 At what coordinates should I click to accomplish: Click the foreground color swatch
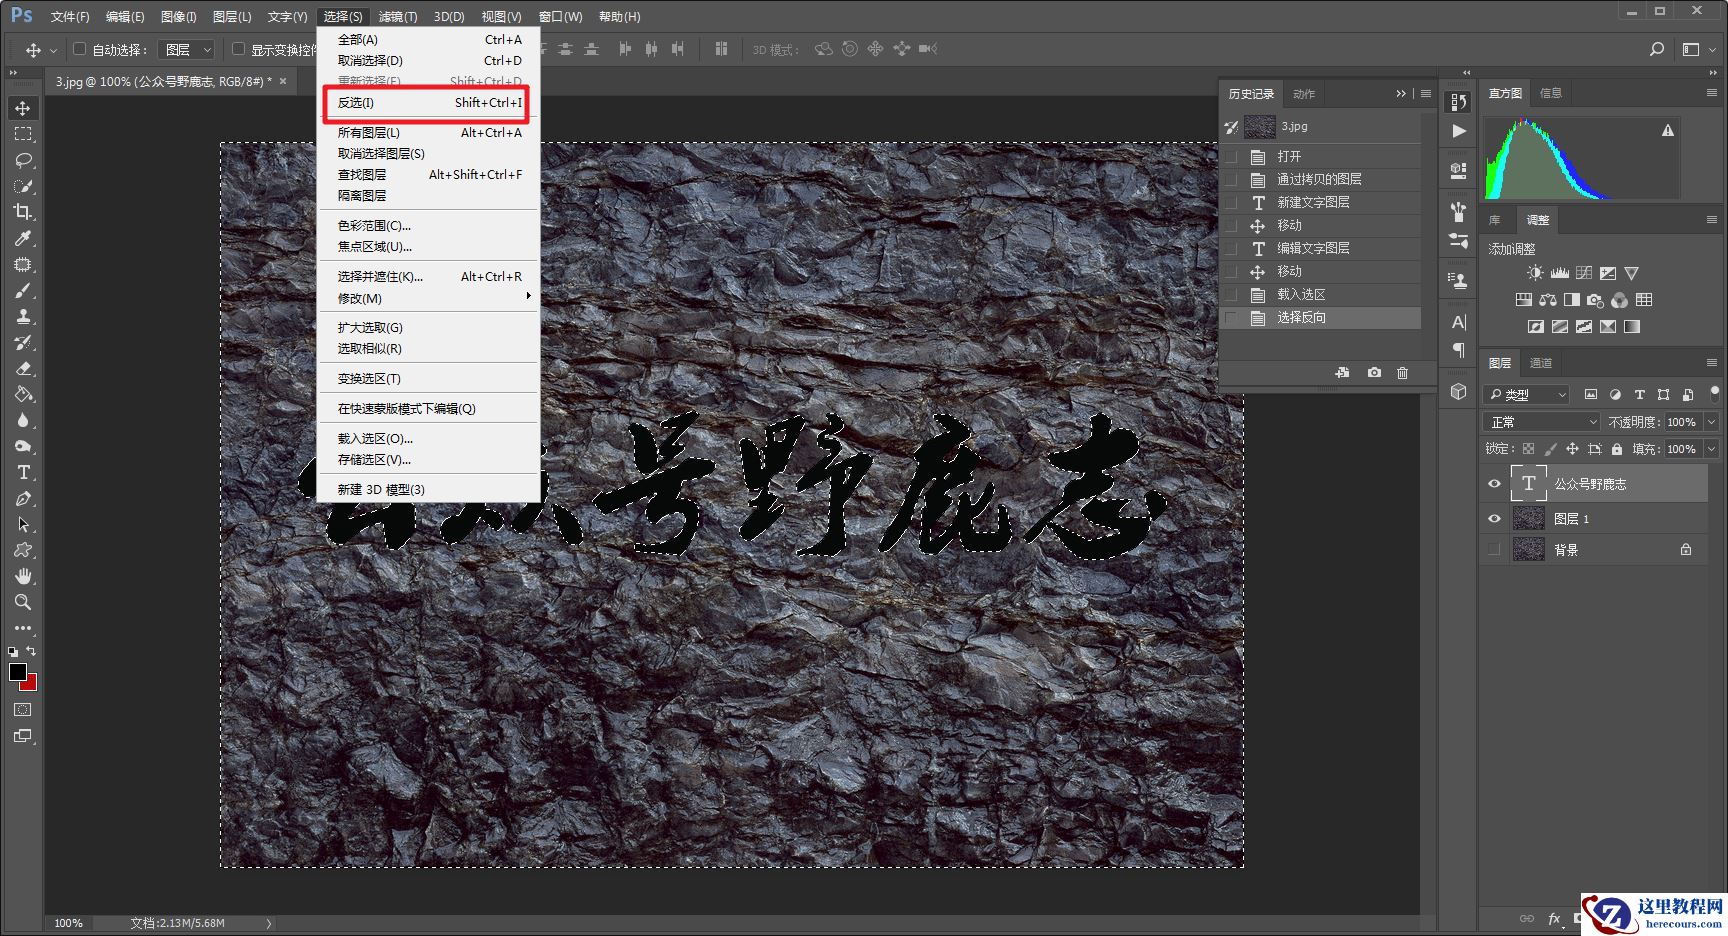point(17,672)
